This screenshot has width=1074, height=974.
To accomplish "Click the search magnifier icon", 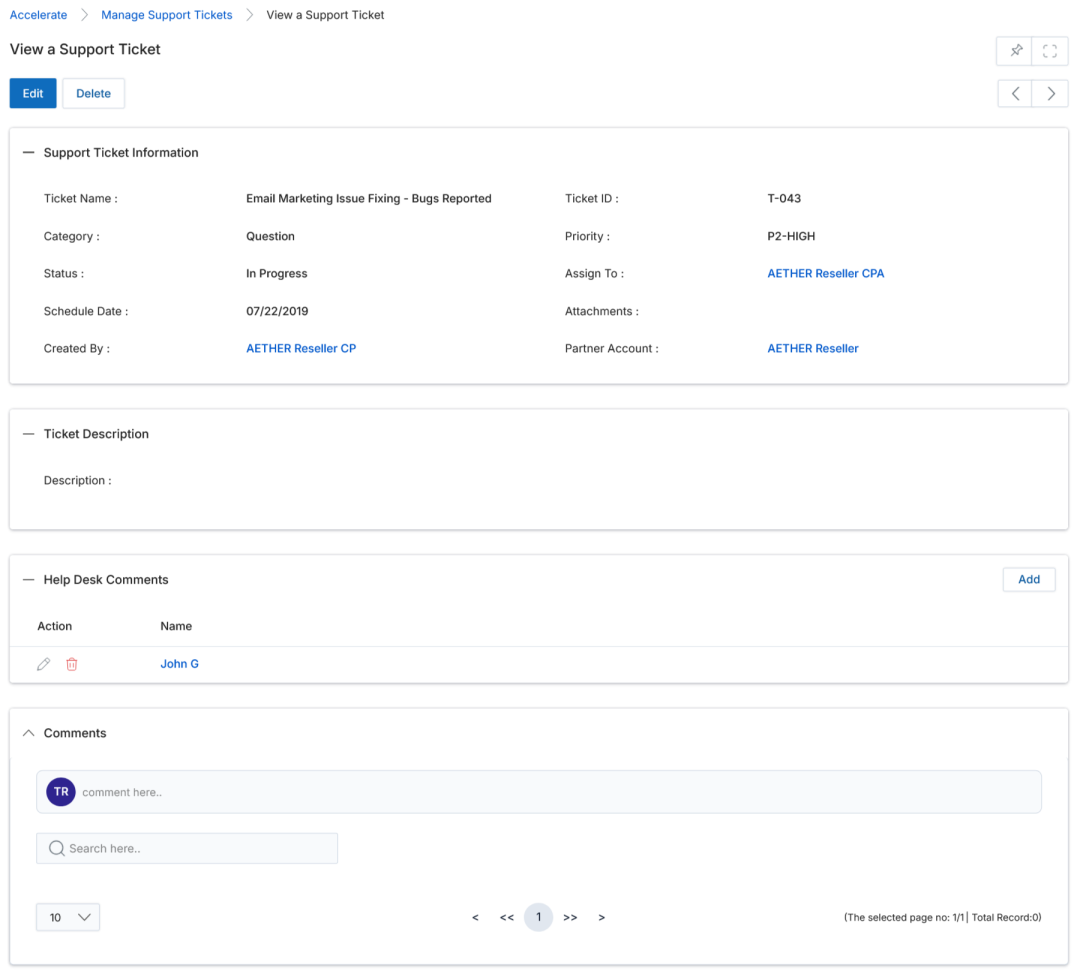I will pyautogui.click(x=56, y=848).
